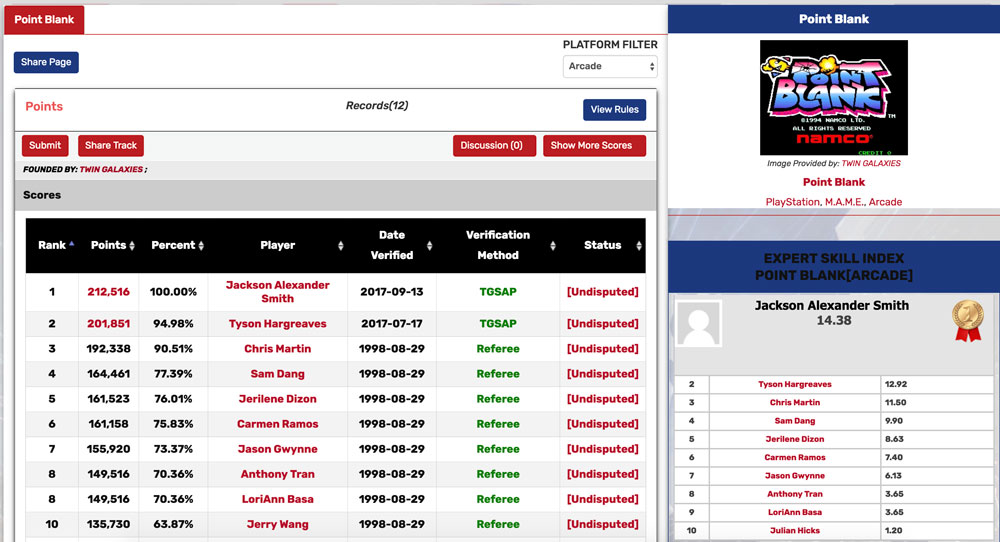Image resolution: width=1000 pixels, height=542 pixels.
Task: Click the 63.87% percent cell
Action: 173,524
